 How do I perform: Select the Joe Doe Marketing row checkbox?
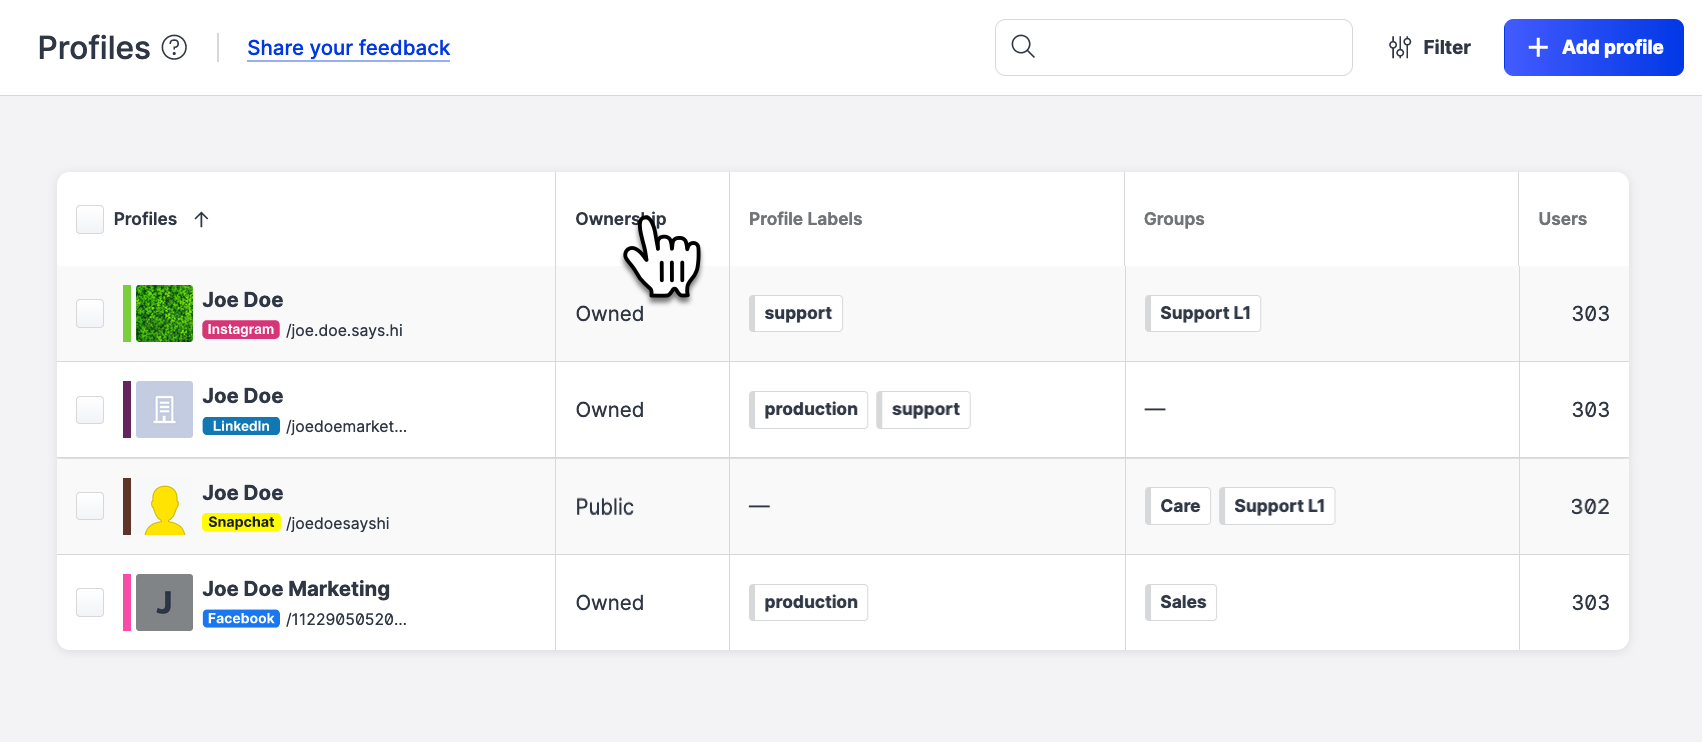point(90,602)
